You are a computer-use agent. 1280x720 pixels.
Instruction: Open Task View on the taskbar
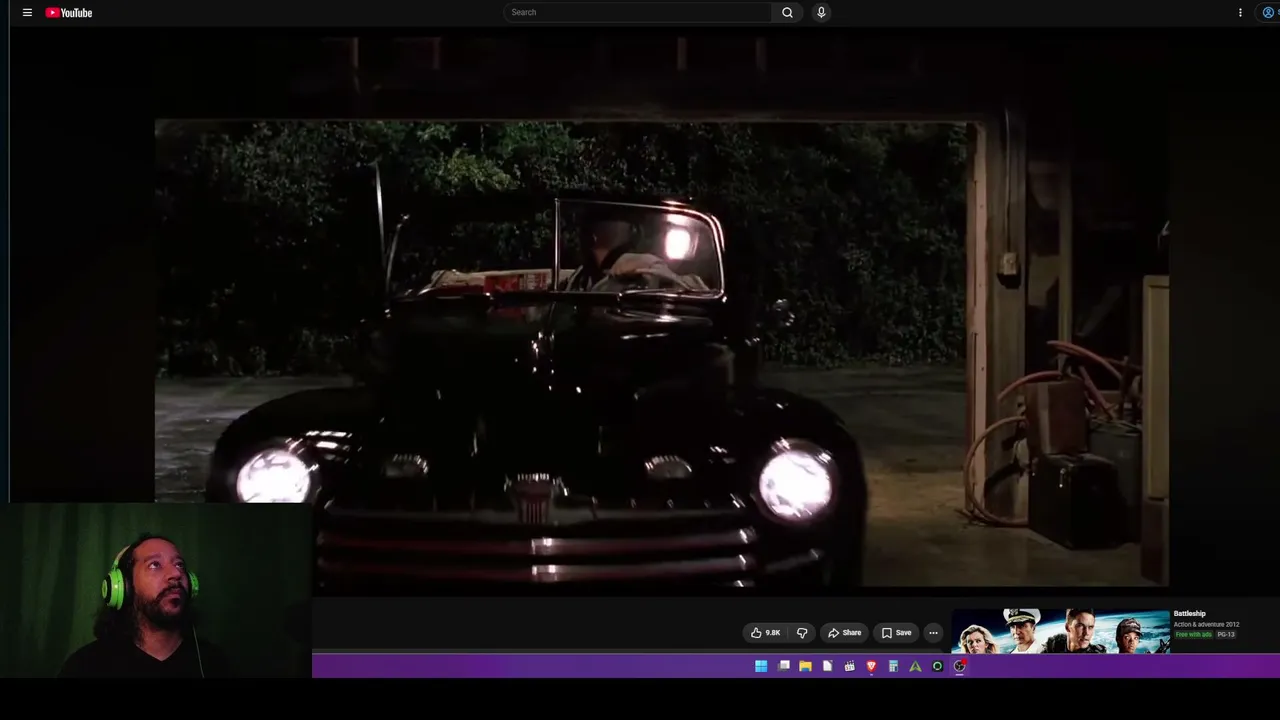point(784,666)
